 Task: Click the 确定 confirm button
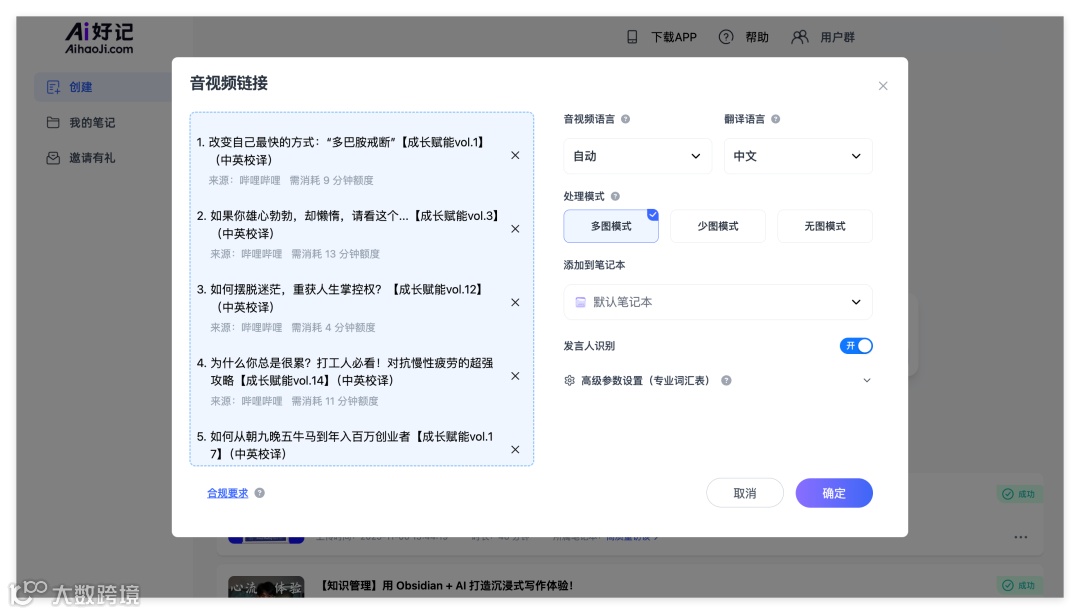(x=834, y=493)
